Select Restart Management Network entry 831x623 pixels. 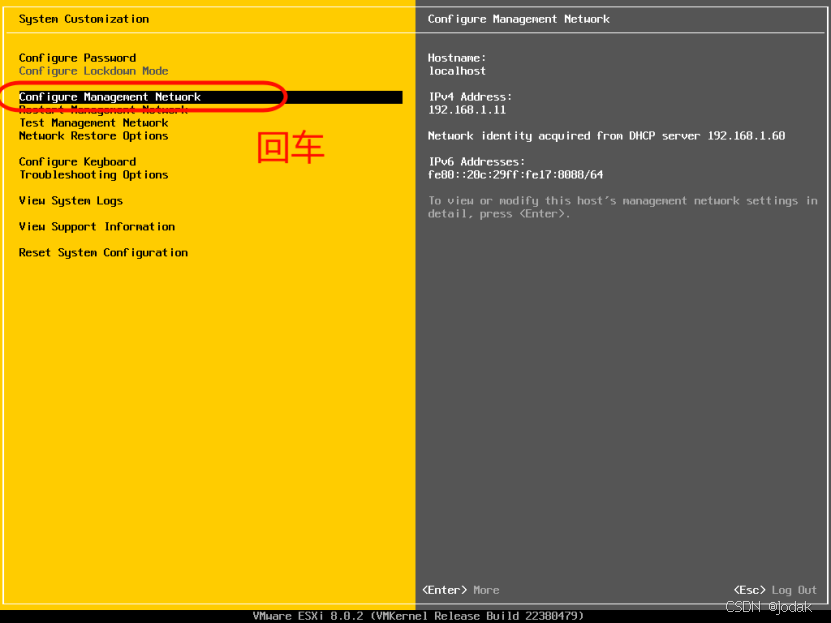(x=103, y=110)
